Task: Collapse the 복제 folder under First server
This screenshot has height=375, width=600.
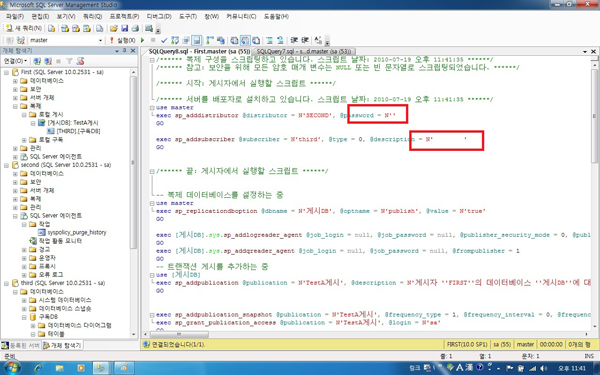Action: click(15, 106)
